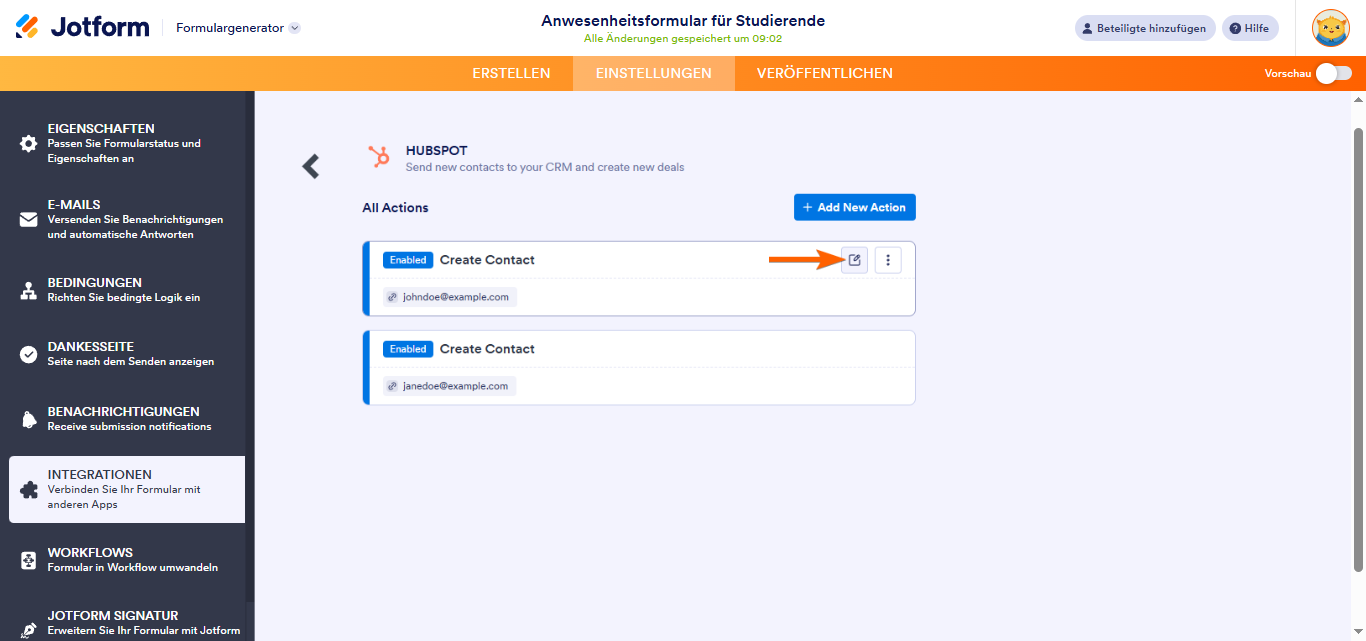Image resolution: width=1366 pixels, height=641 pixels.
Task: Switch to the VERÖFFENTLICHEN tab
Action: [825, 73]
